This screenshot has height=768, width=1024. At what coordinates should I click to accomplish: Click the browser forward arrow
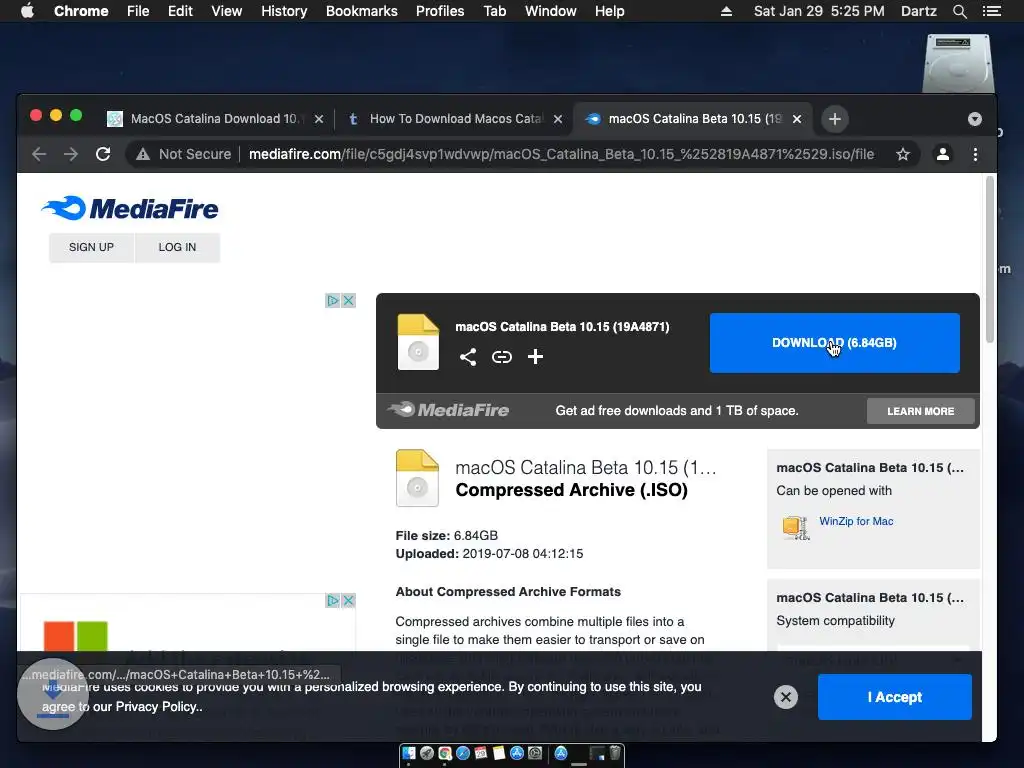click(x=71, y=154)
